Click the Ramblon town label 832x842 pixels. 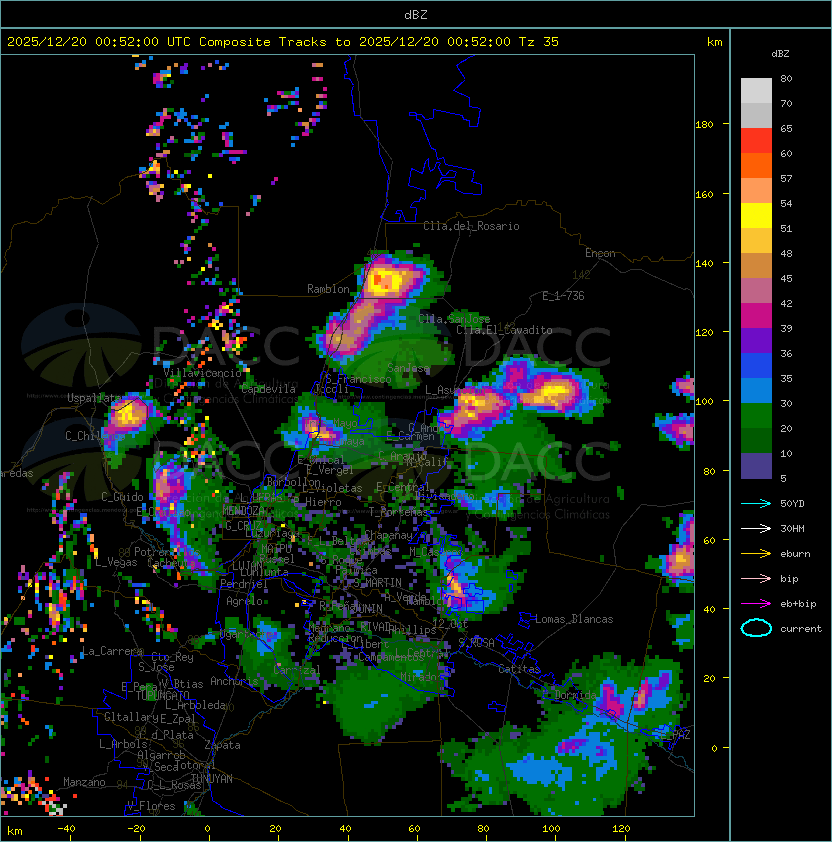[328, 289]
